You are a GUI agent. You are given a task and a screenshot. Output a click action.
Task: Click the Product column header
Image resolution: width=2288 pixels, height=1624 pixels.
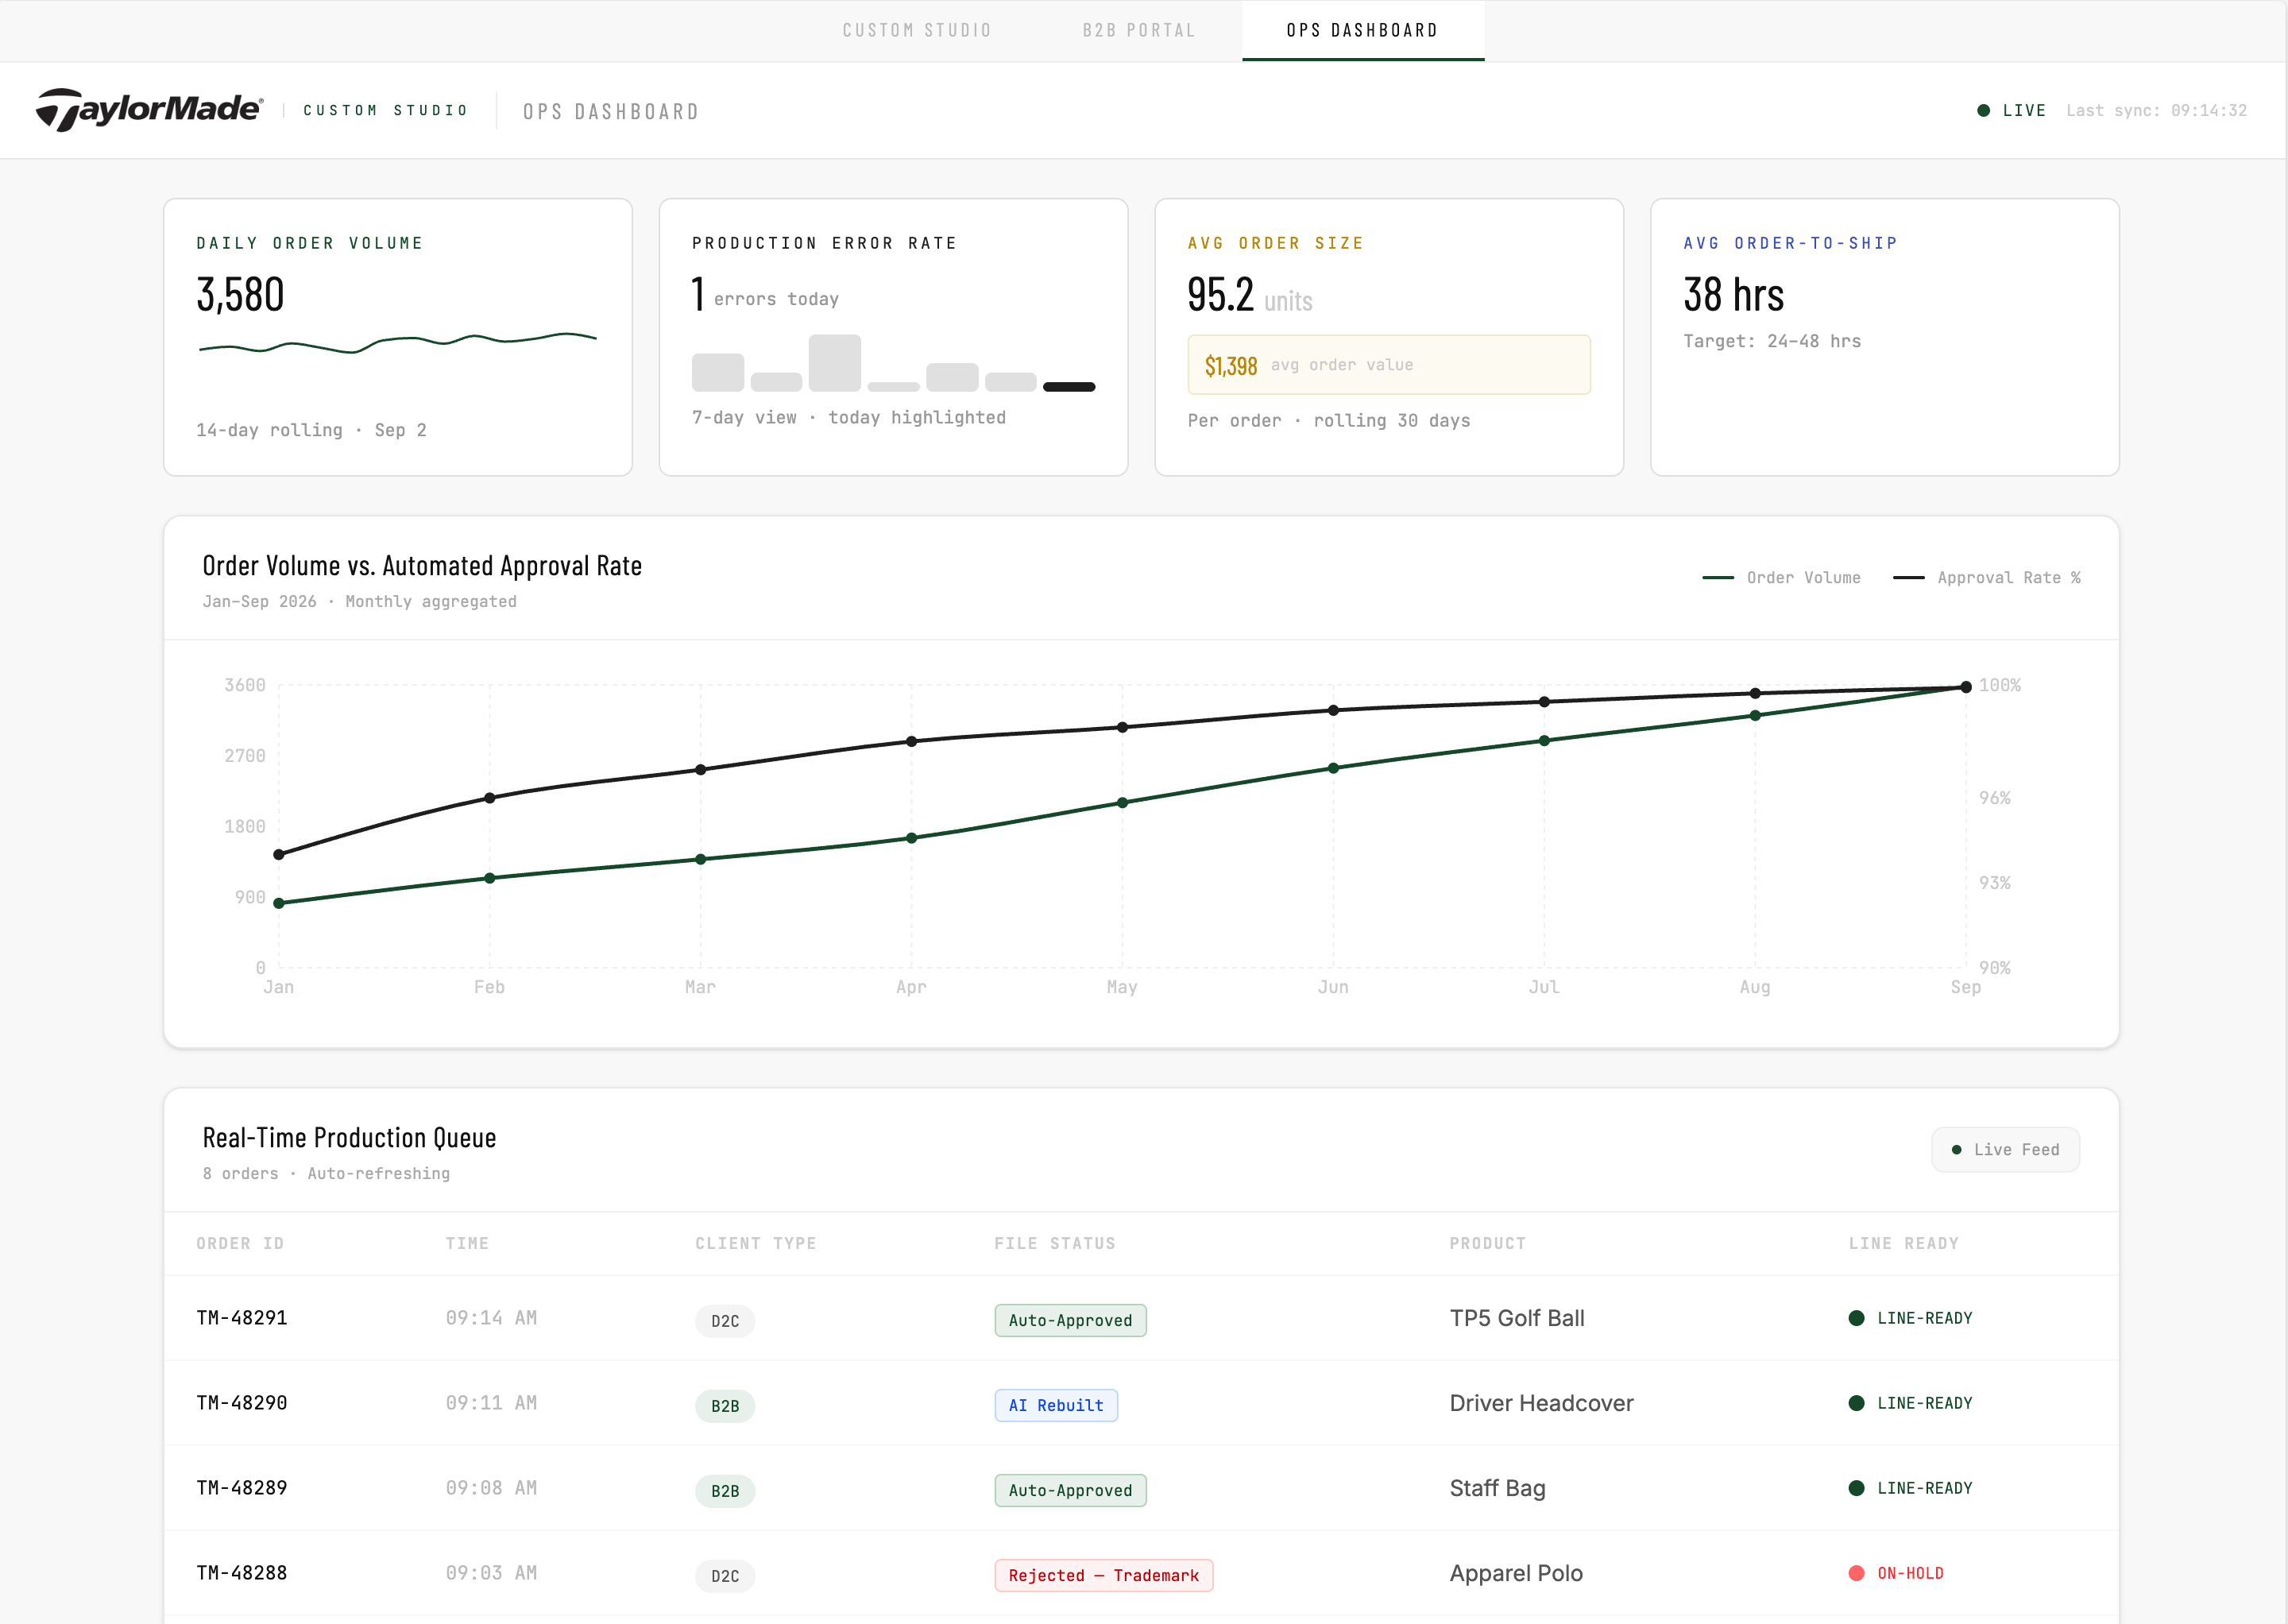[x=1487, y=1243]
